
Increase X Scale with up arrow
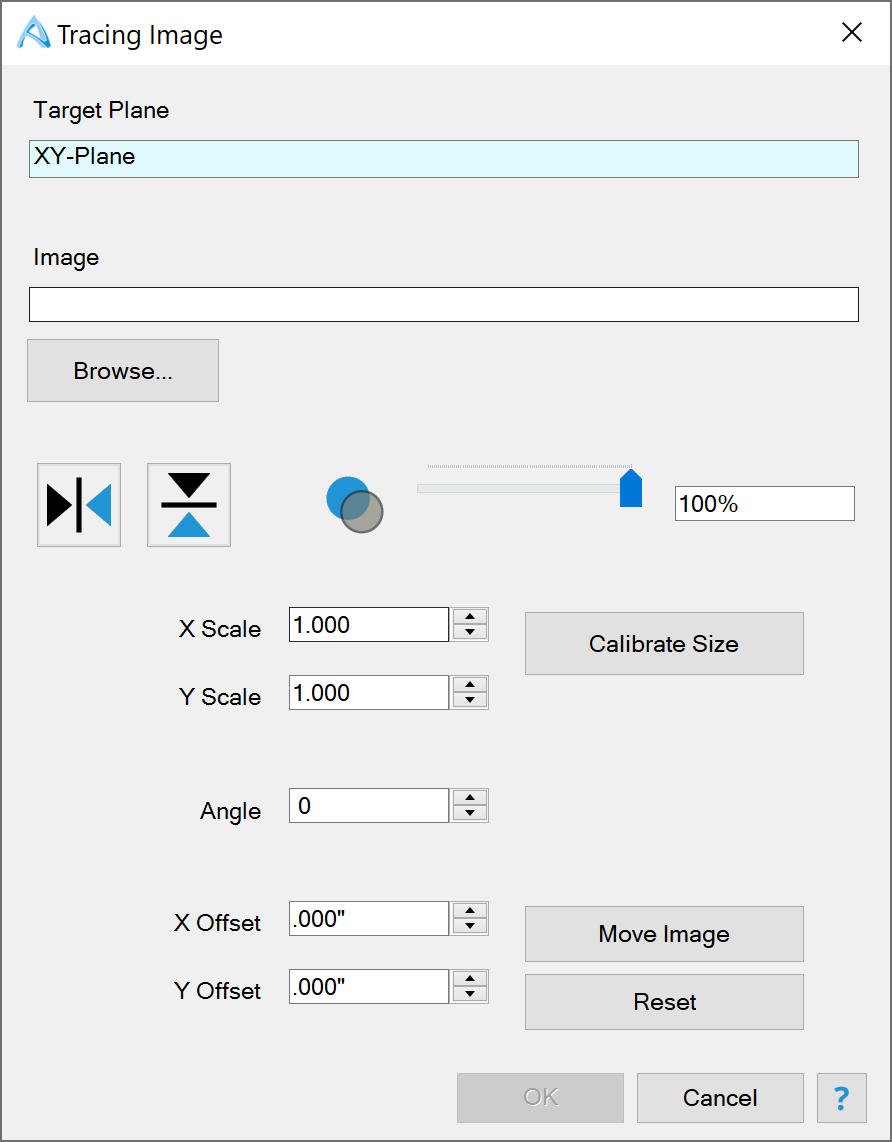470,617
